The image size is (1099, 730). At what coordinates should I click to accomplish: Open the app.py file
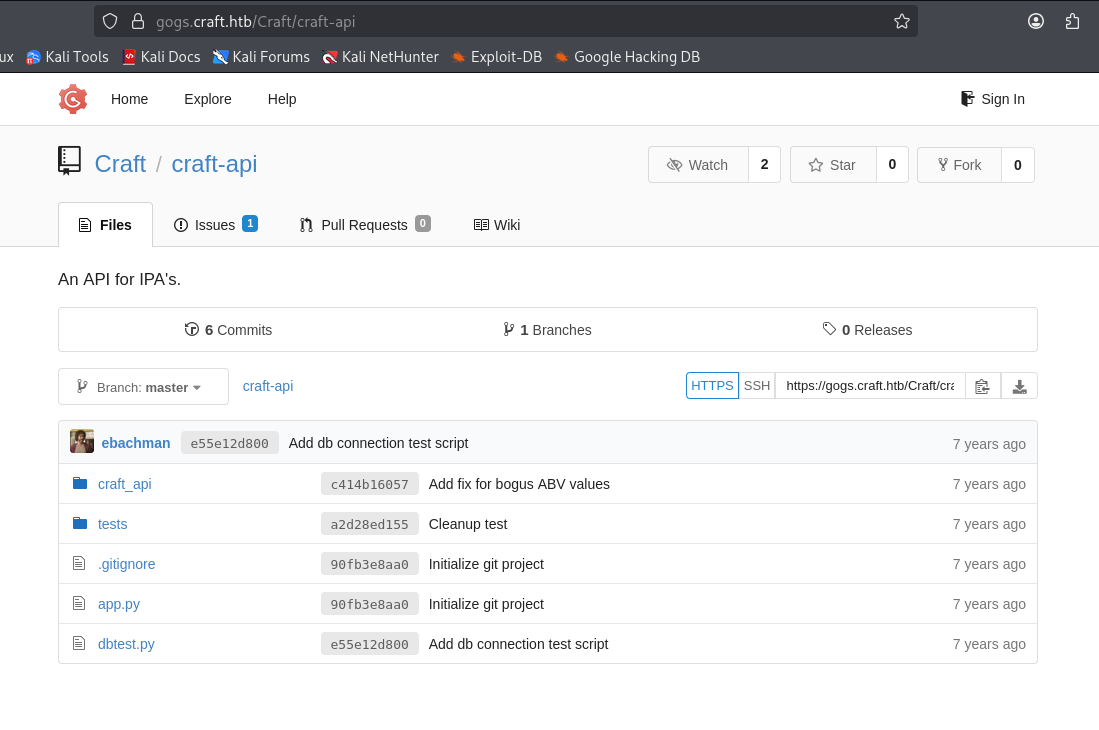119,604
